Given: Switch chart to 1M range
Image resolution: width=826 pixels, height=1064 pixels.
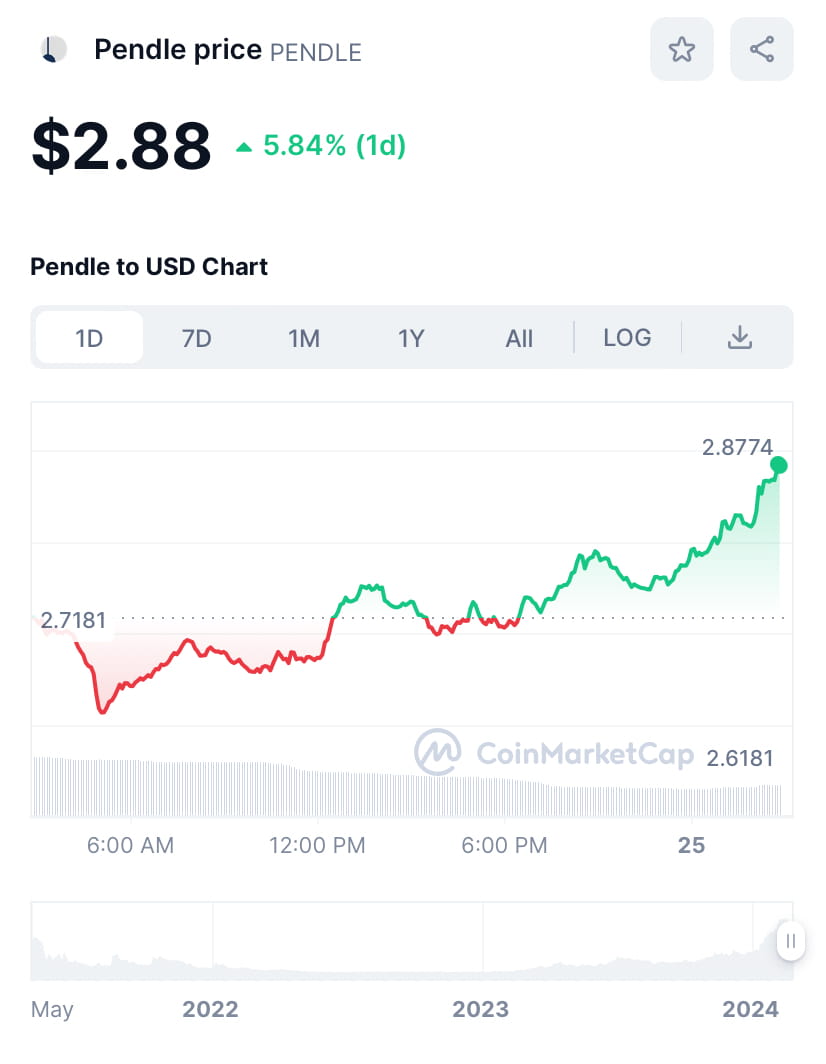Looking at the screenshot, I should pos(304,338).
